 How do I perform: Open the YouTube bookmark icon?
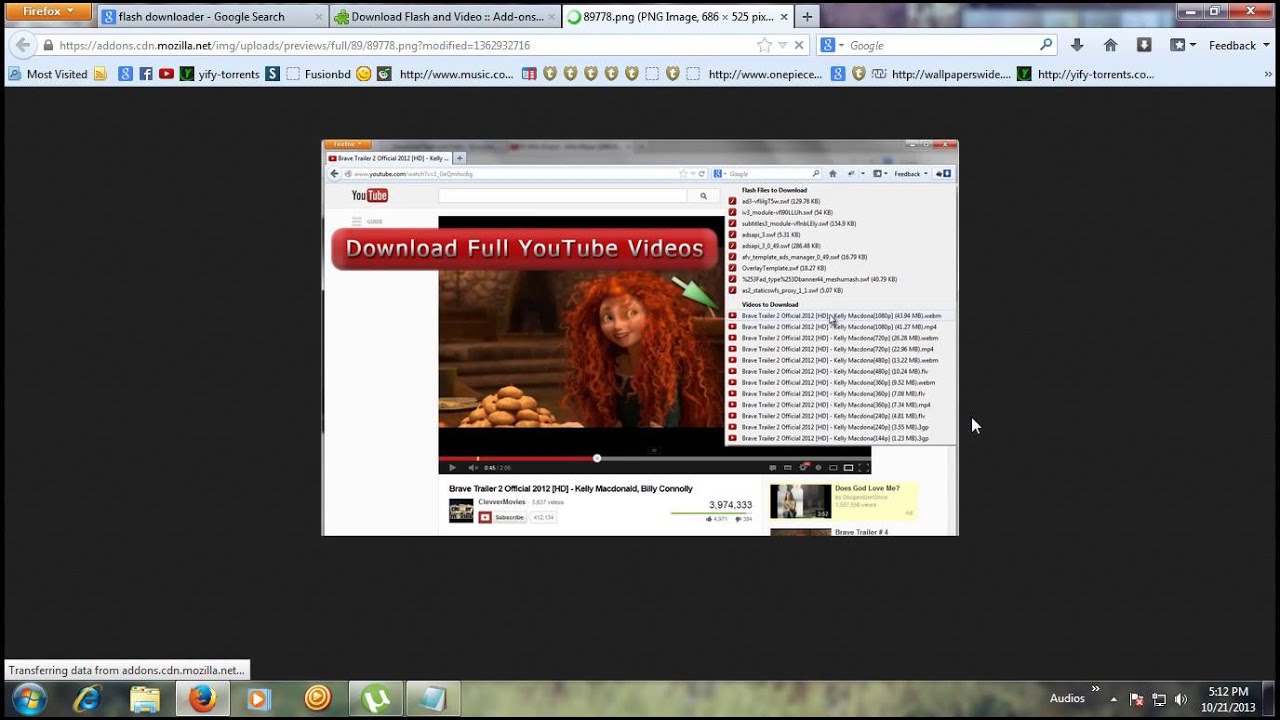pos(166,74)
